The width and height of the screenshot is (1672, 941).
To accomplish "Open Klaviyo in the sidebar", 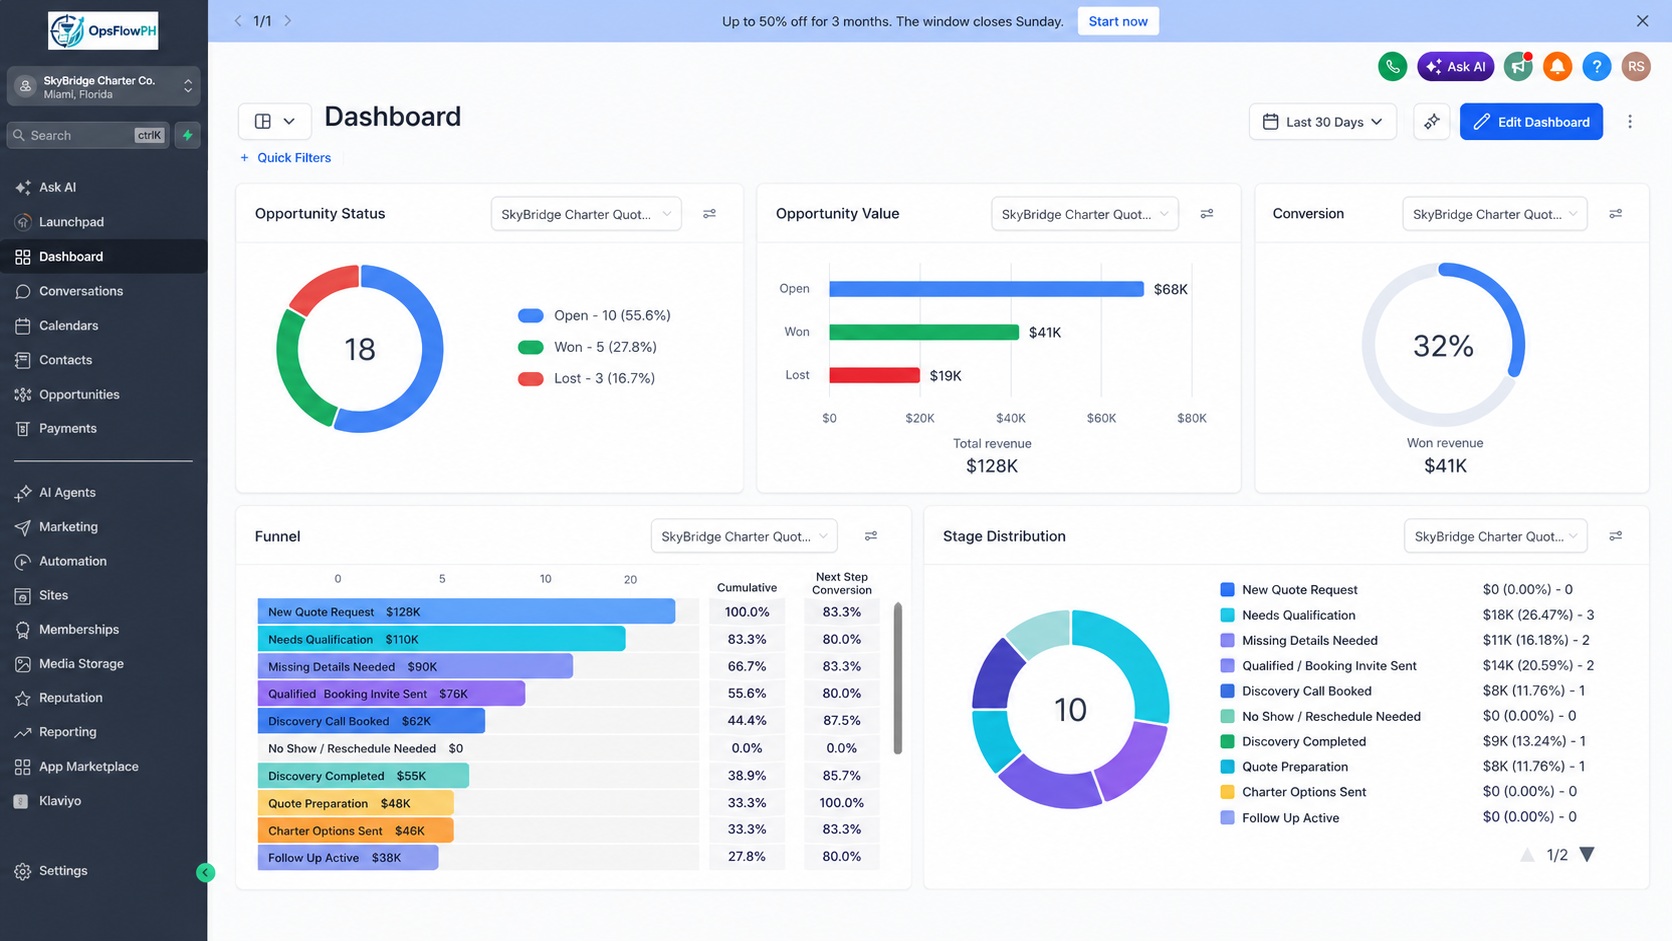I will (x=104, y=801).
